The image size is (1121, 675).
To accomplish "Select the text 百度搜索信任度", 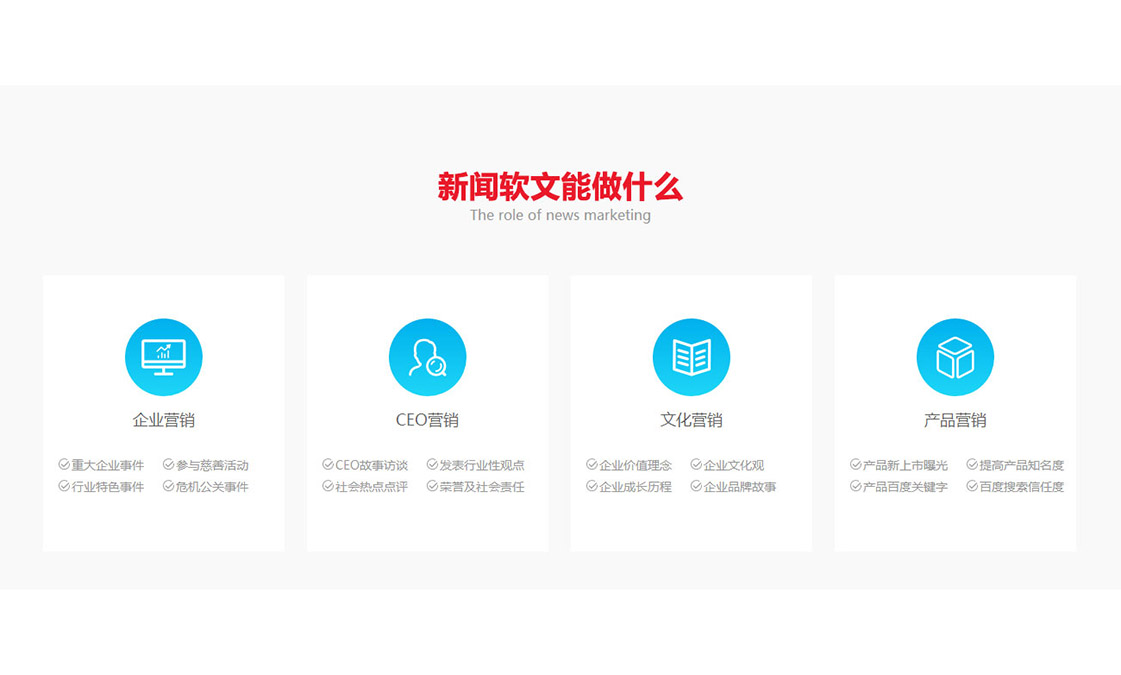I will click(x=1022, y=487).
